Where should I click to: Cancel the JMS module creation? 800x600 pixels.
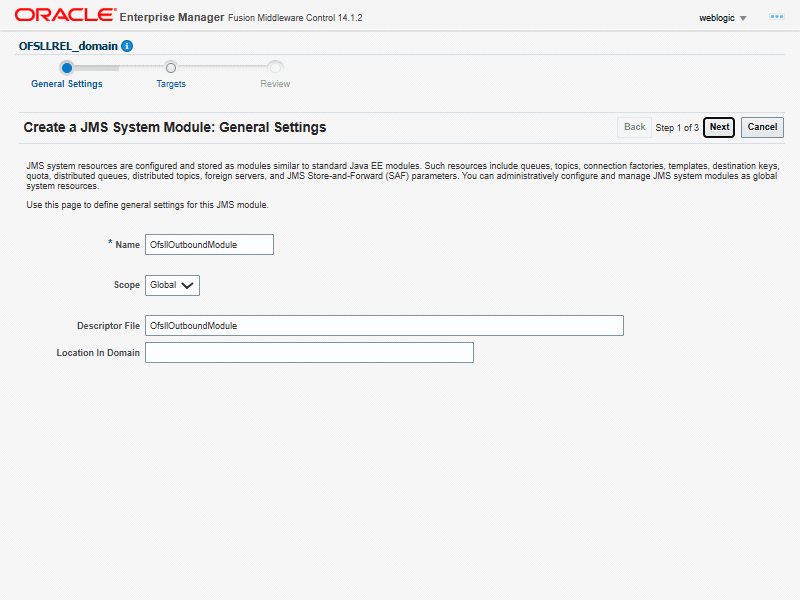point(762,127)
